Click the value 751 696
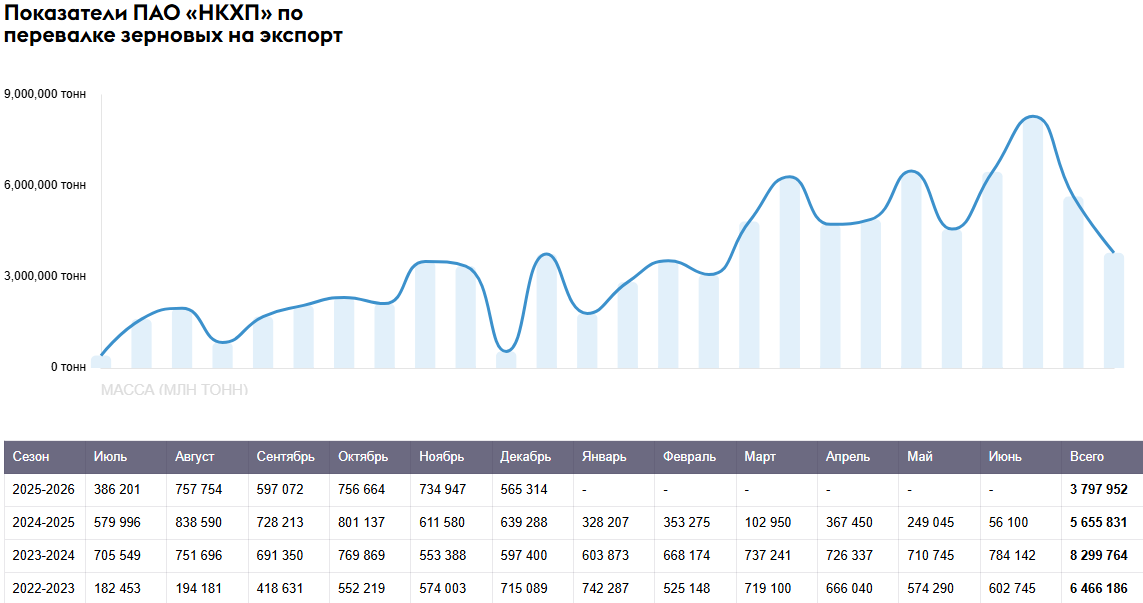Viewport: 1143px width, 603px height. 198,555
